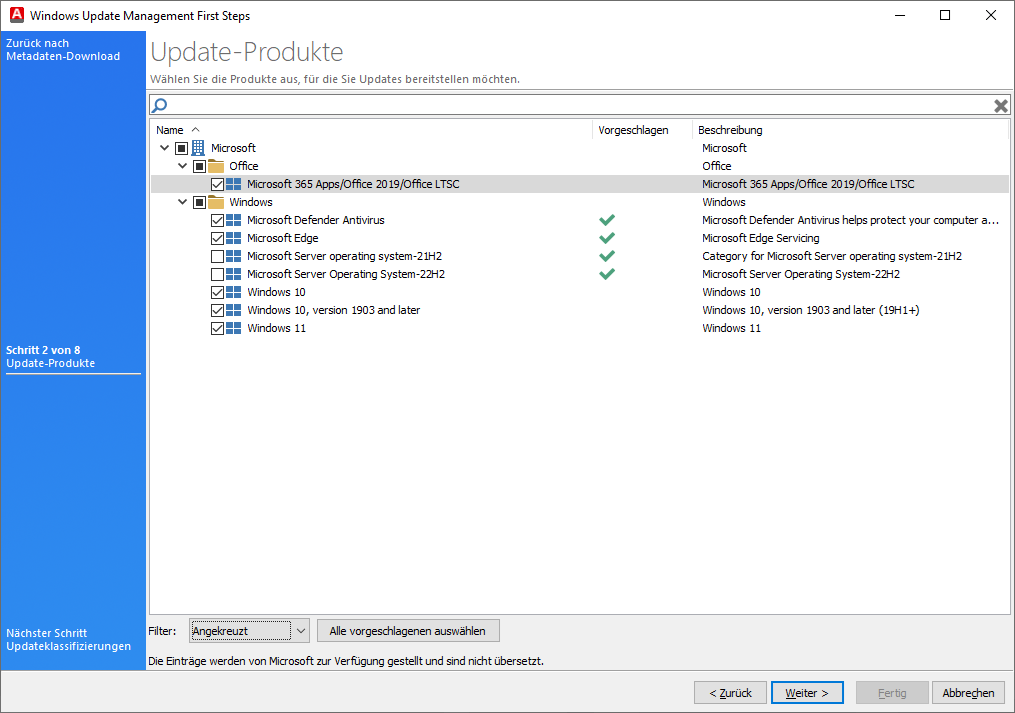Click description 'Category for Microsoft Server operating system-21H2'
The width and height of the screenshot is (1015, 713).
(832, 256)
